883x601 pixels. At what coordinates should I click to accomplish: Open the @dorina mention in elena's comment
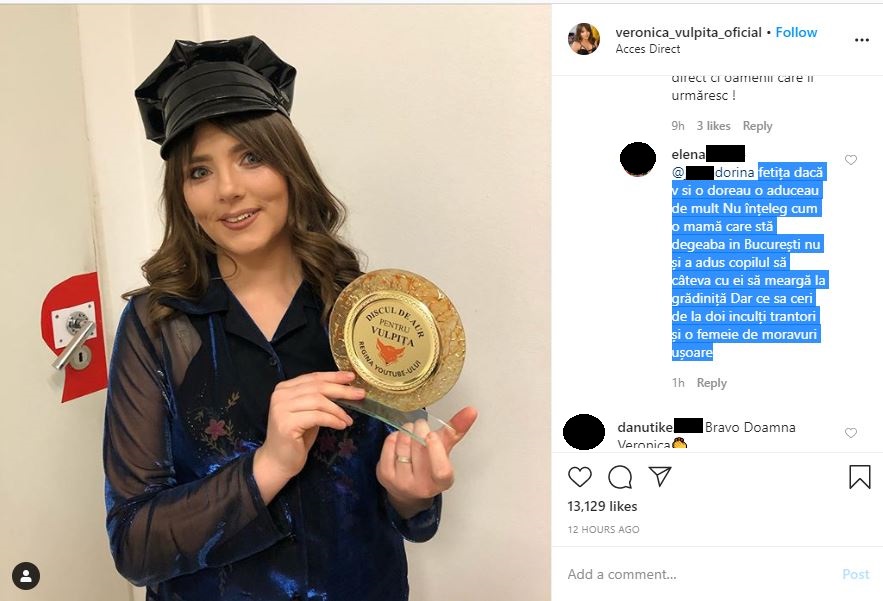click(x=713, y=172)
